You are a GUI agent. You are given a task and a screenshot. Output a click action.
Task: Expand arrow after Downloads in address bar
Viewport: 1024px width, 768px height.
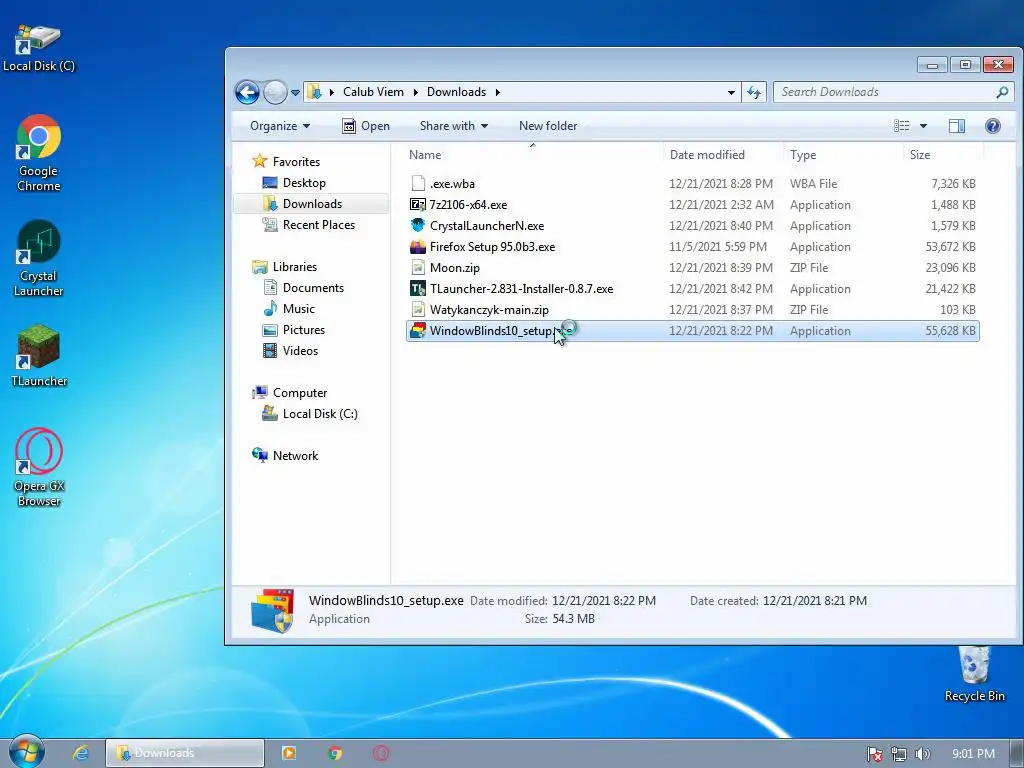498,92
